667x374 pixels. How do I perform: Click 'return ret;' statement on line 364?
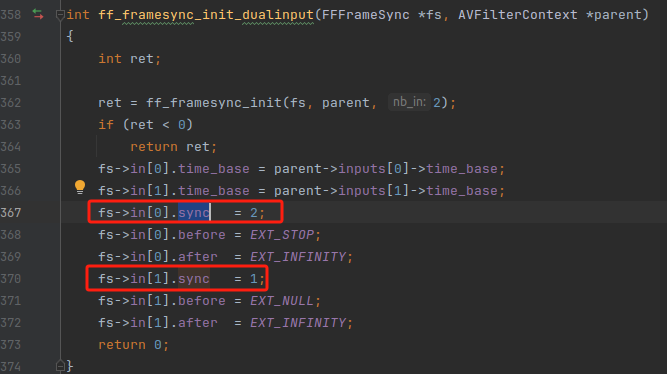point(173,147)
